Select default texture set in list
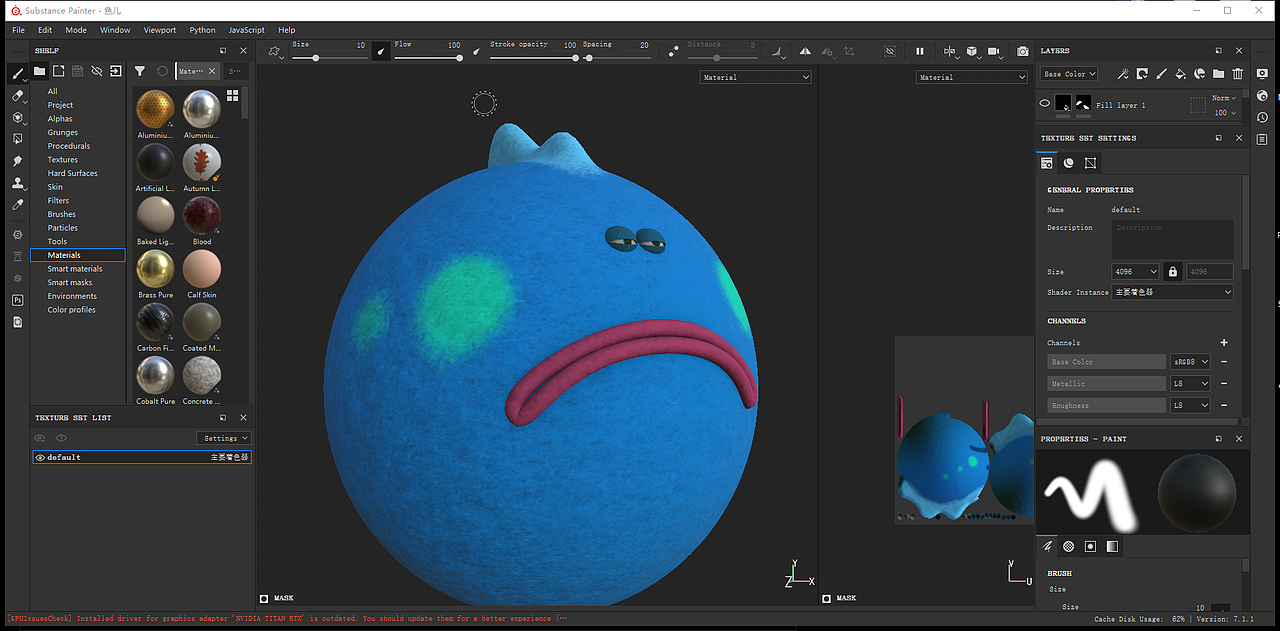The image size is (1280, 631). [141, 457]
